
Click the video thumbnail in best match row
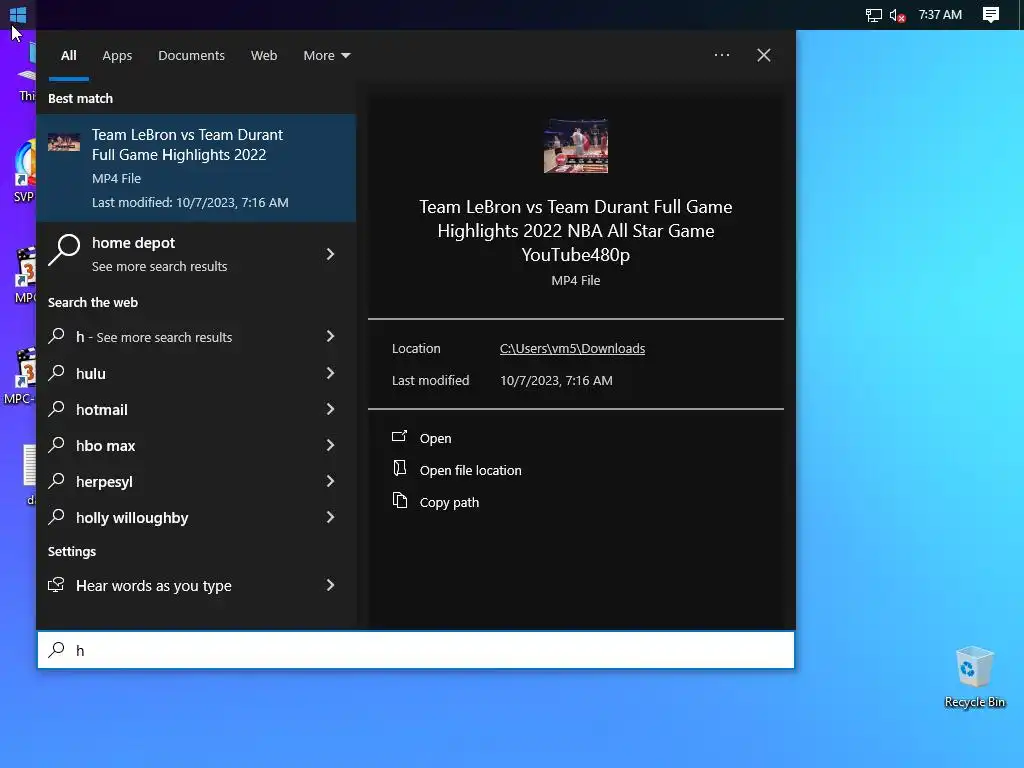64,142
